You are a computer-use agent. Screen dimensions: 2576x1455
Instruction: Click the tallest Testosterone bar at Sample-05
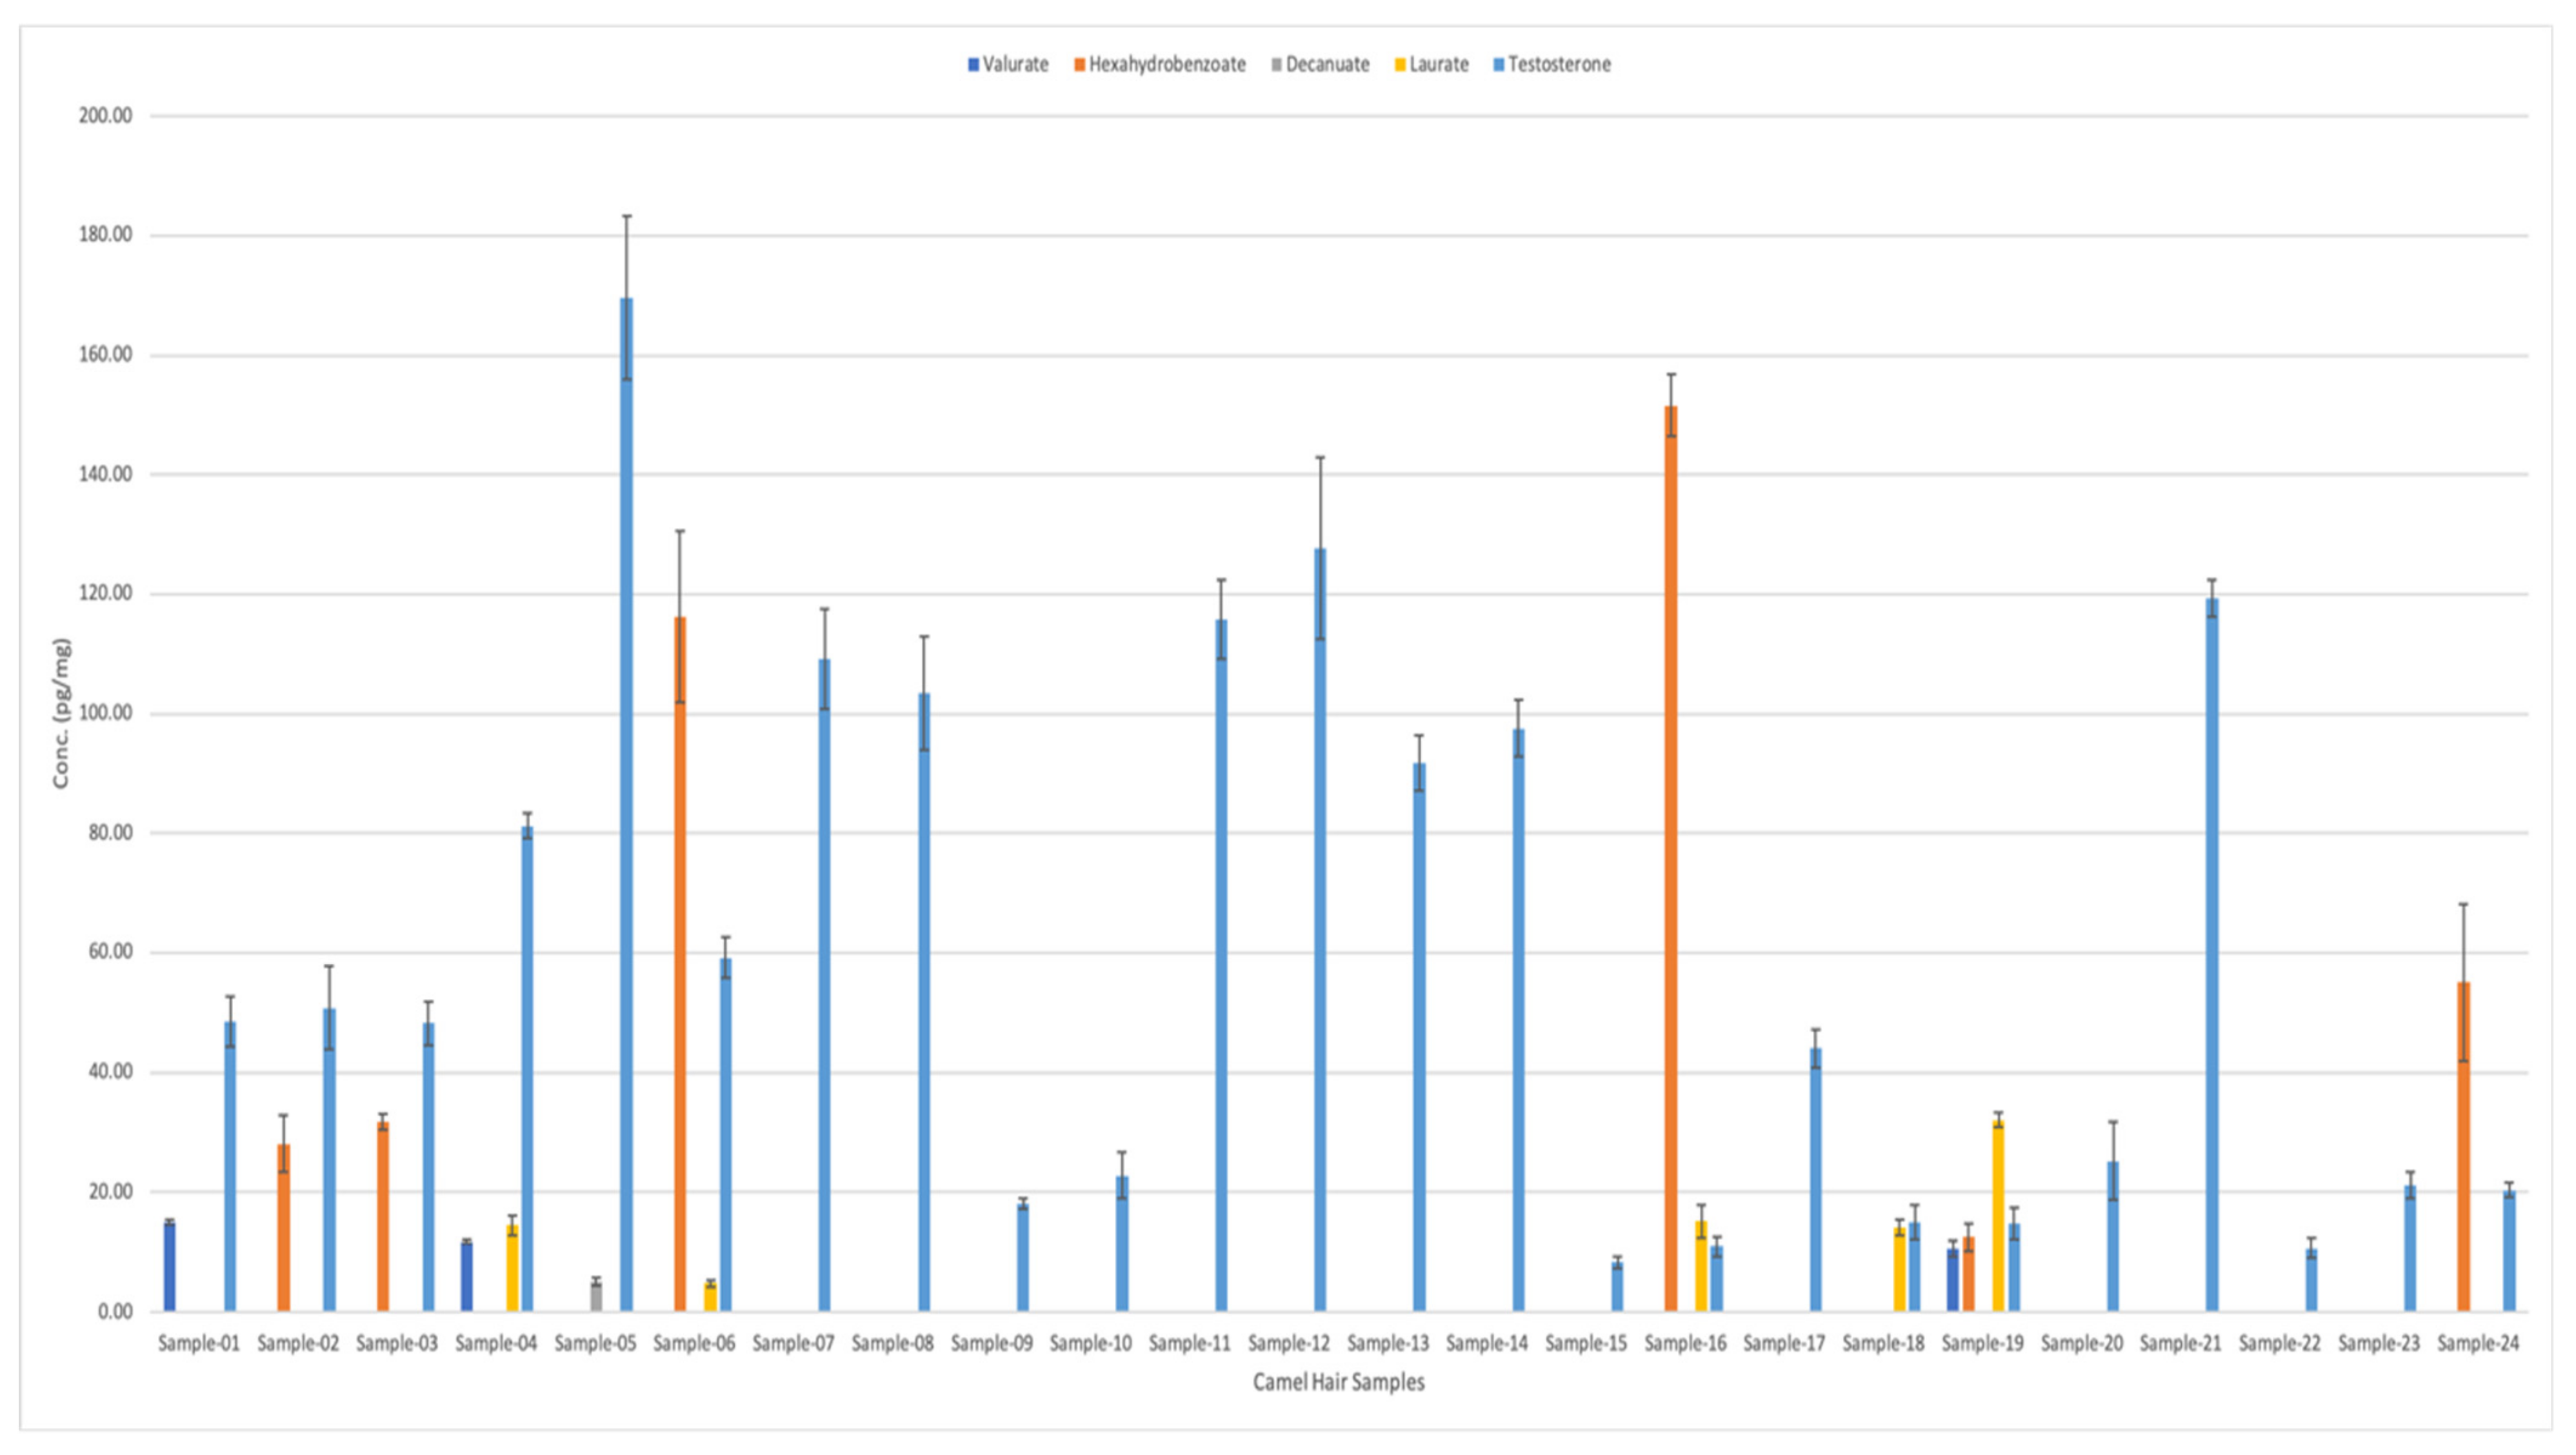[626, 800]
